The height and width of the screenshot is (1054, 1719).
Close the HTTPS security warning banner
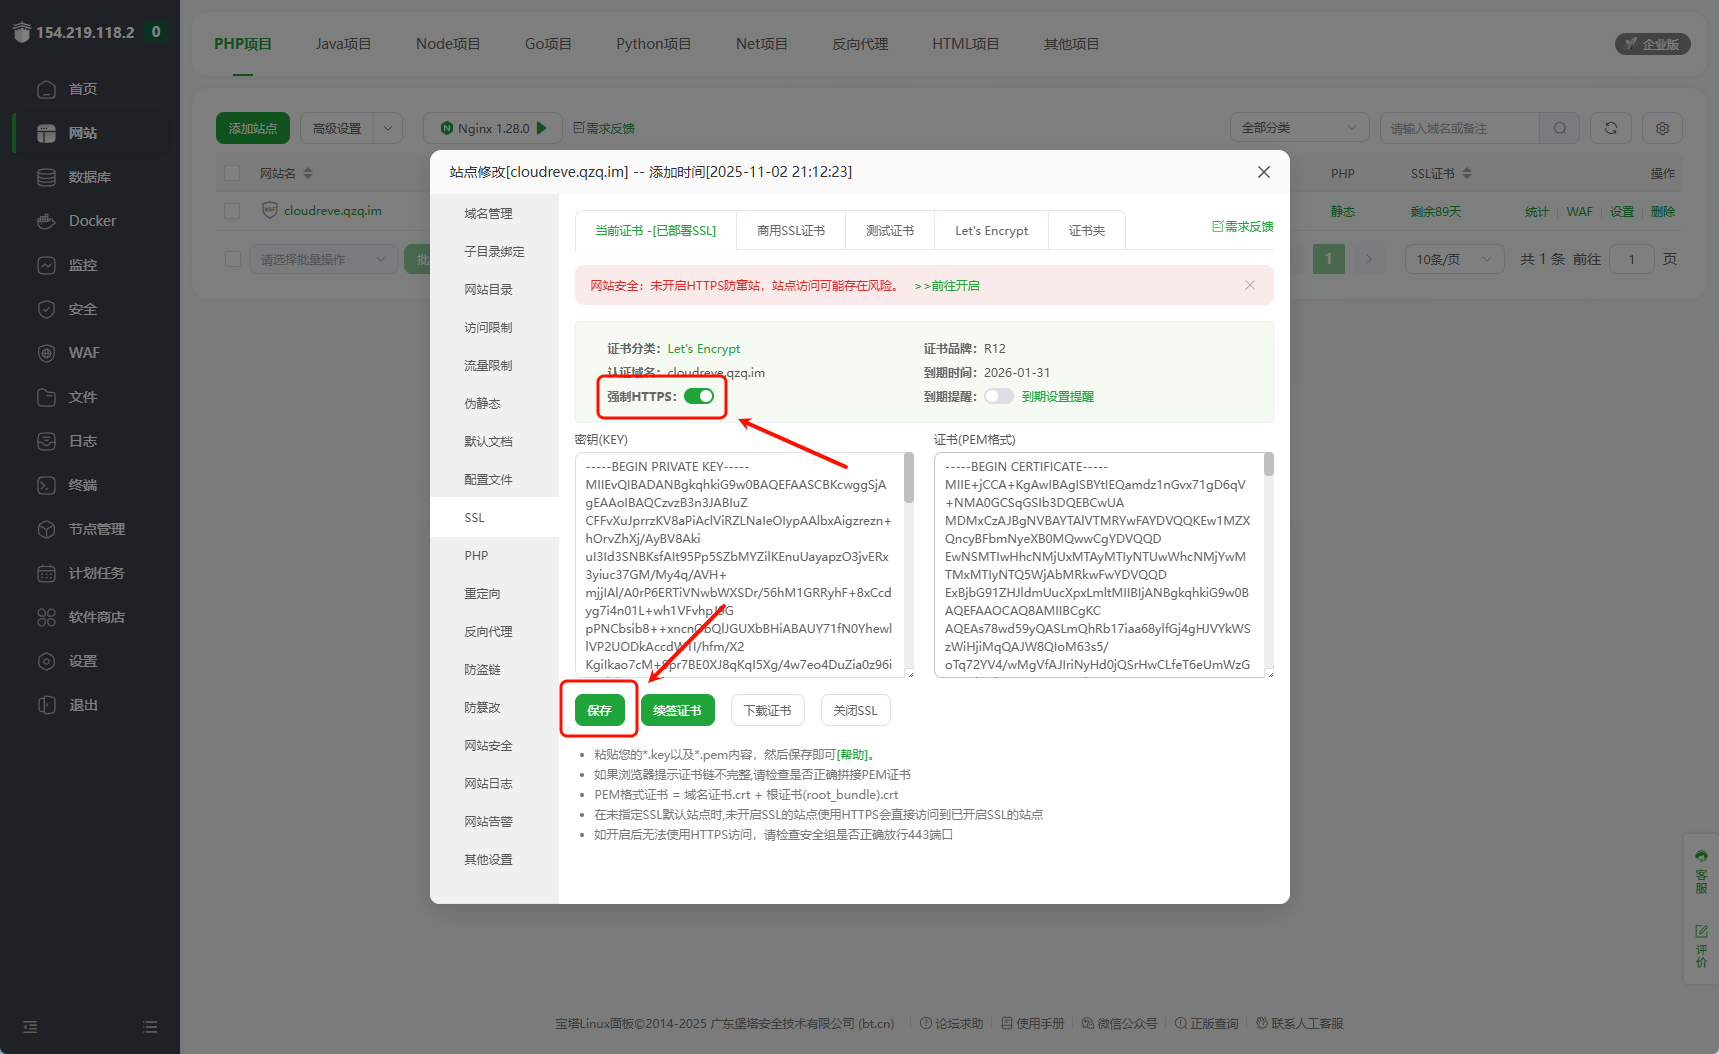[1249, 285]
